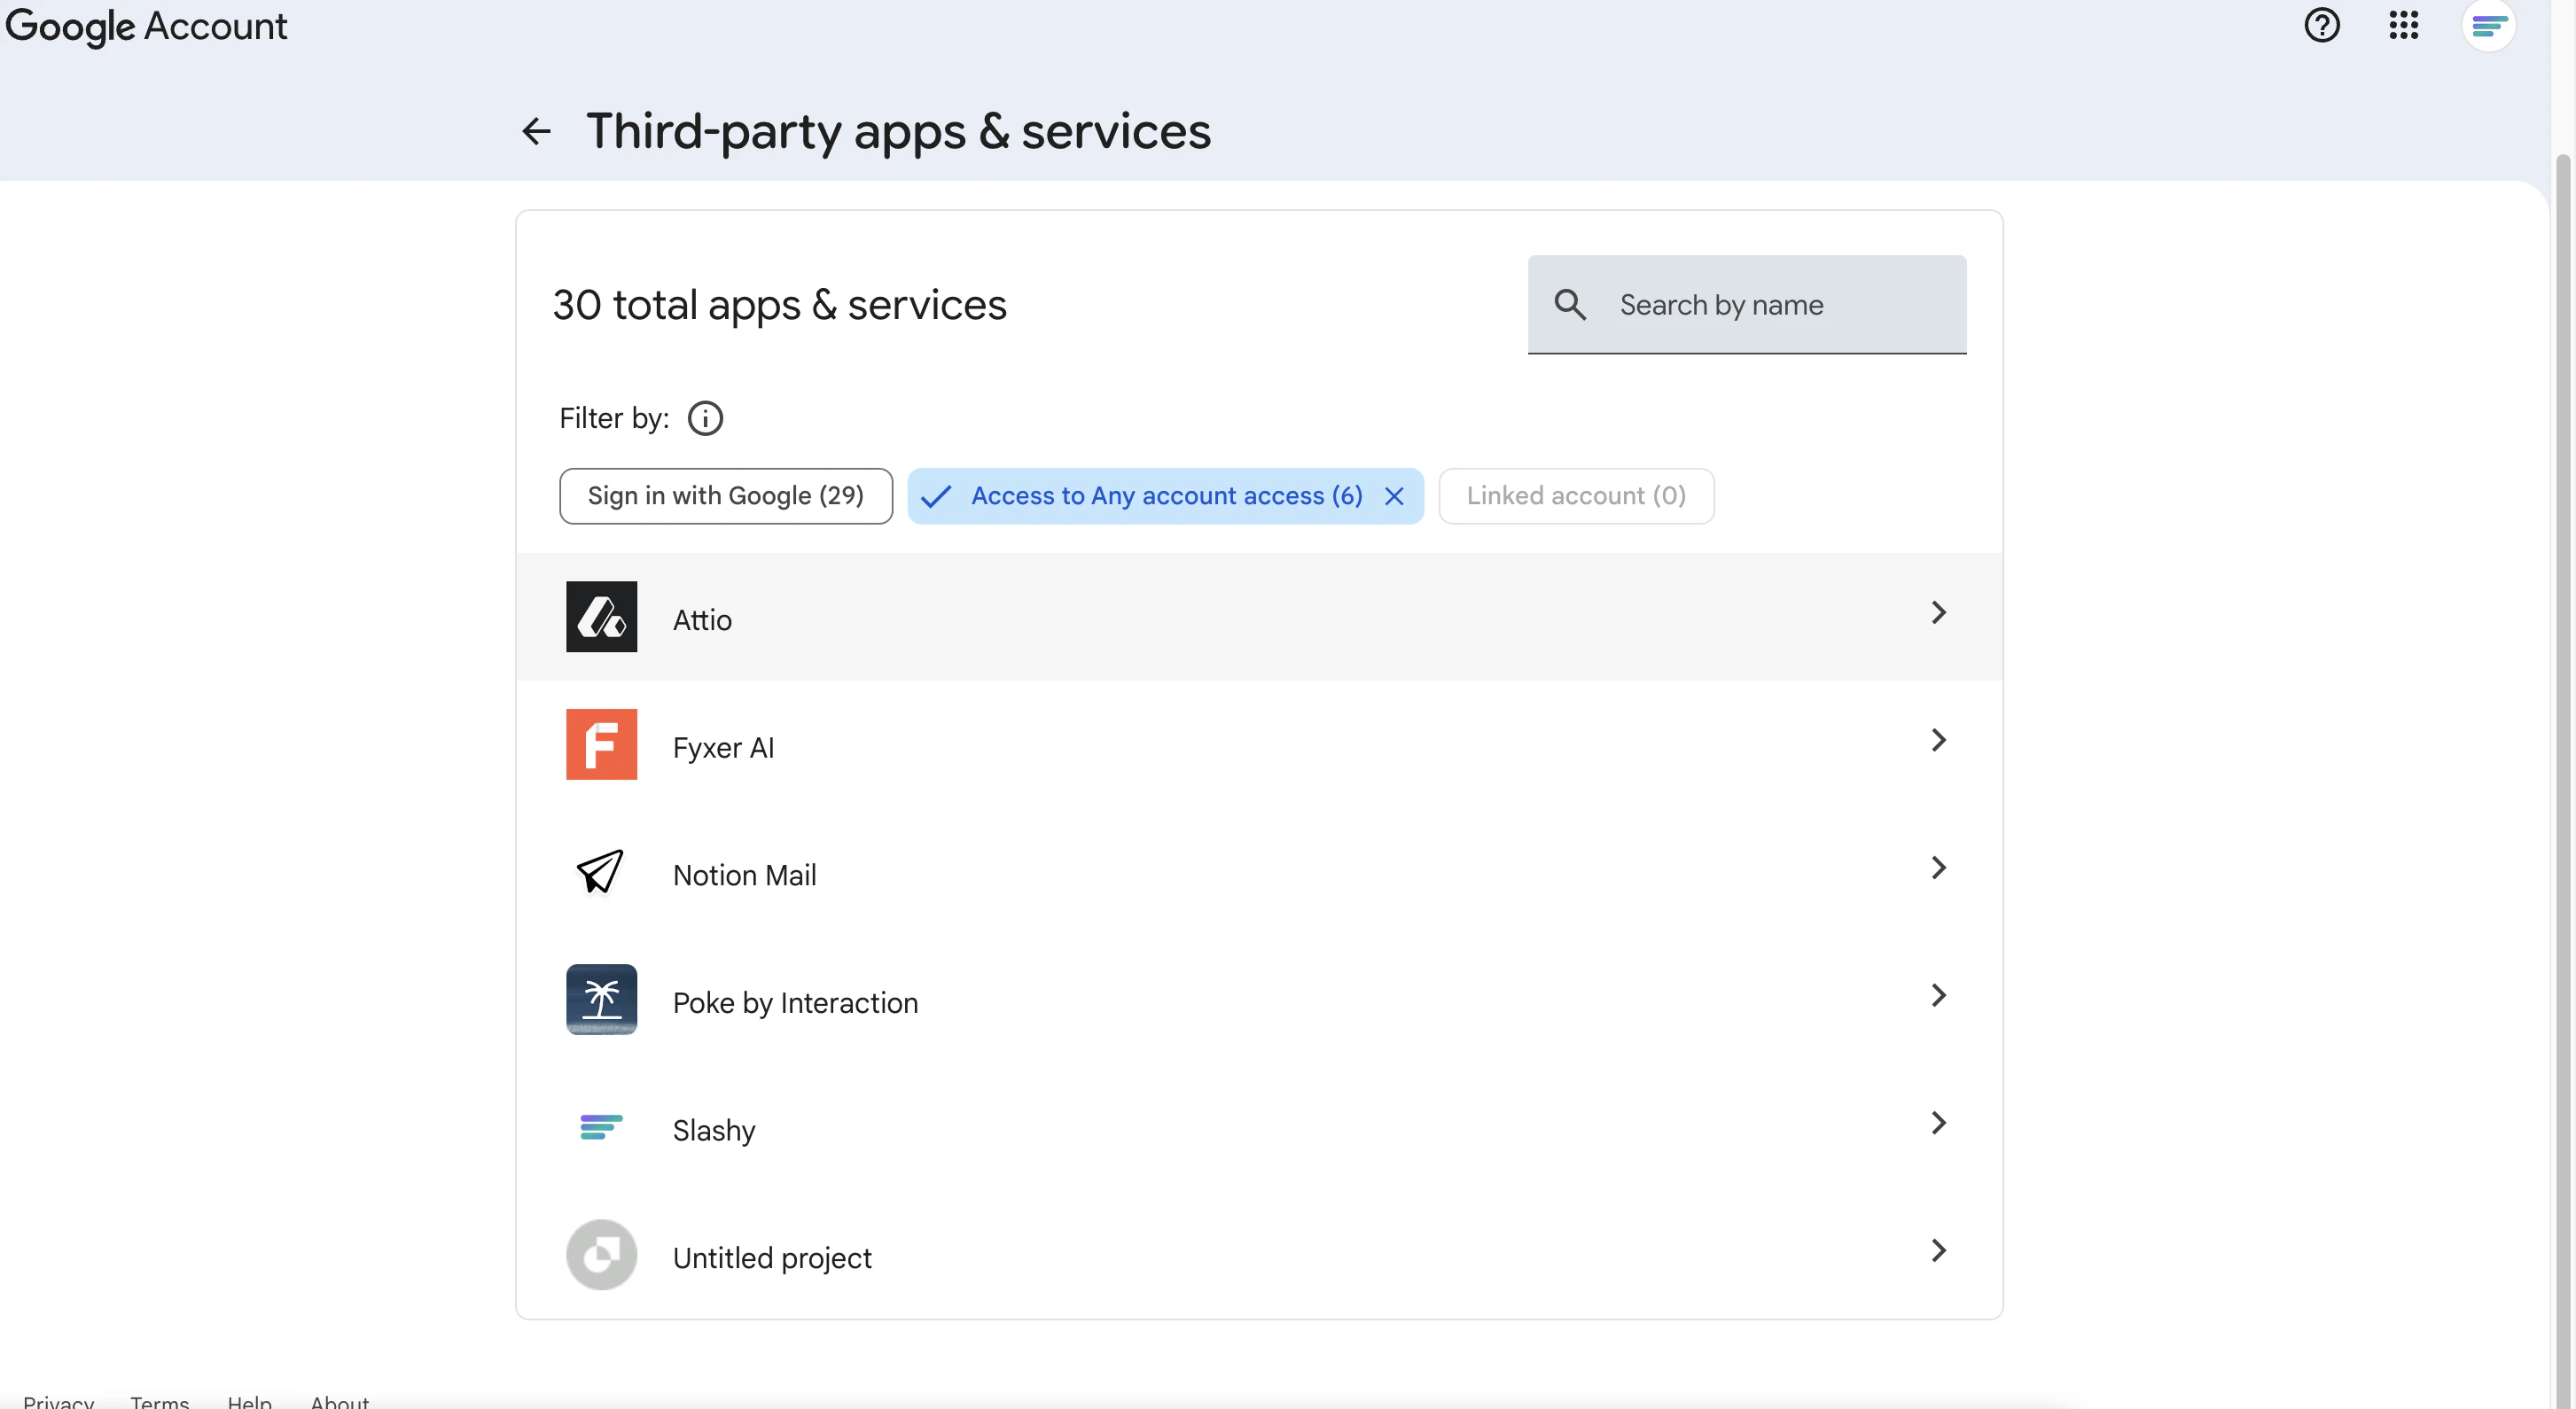
Task: Click the Attio app logo
Action: (601, 617)
